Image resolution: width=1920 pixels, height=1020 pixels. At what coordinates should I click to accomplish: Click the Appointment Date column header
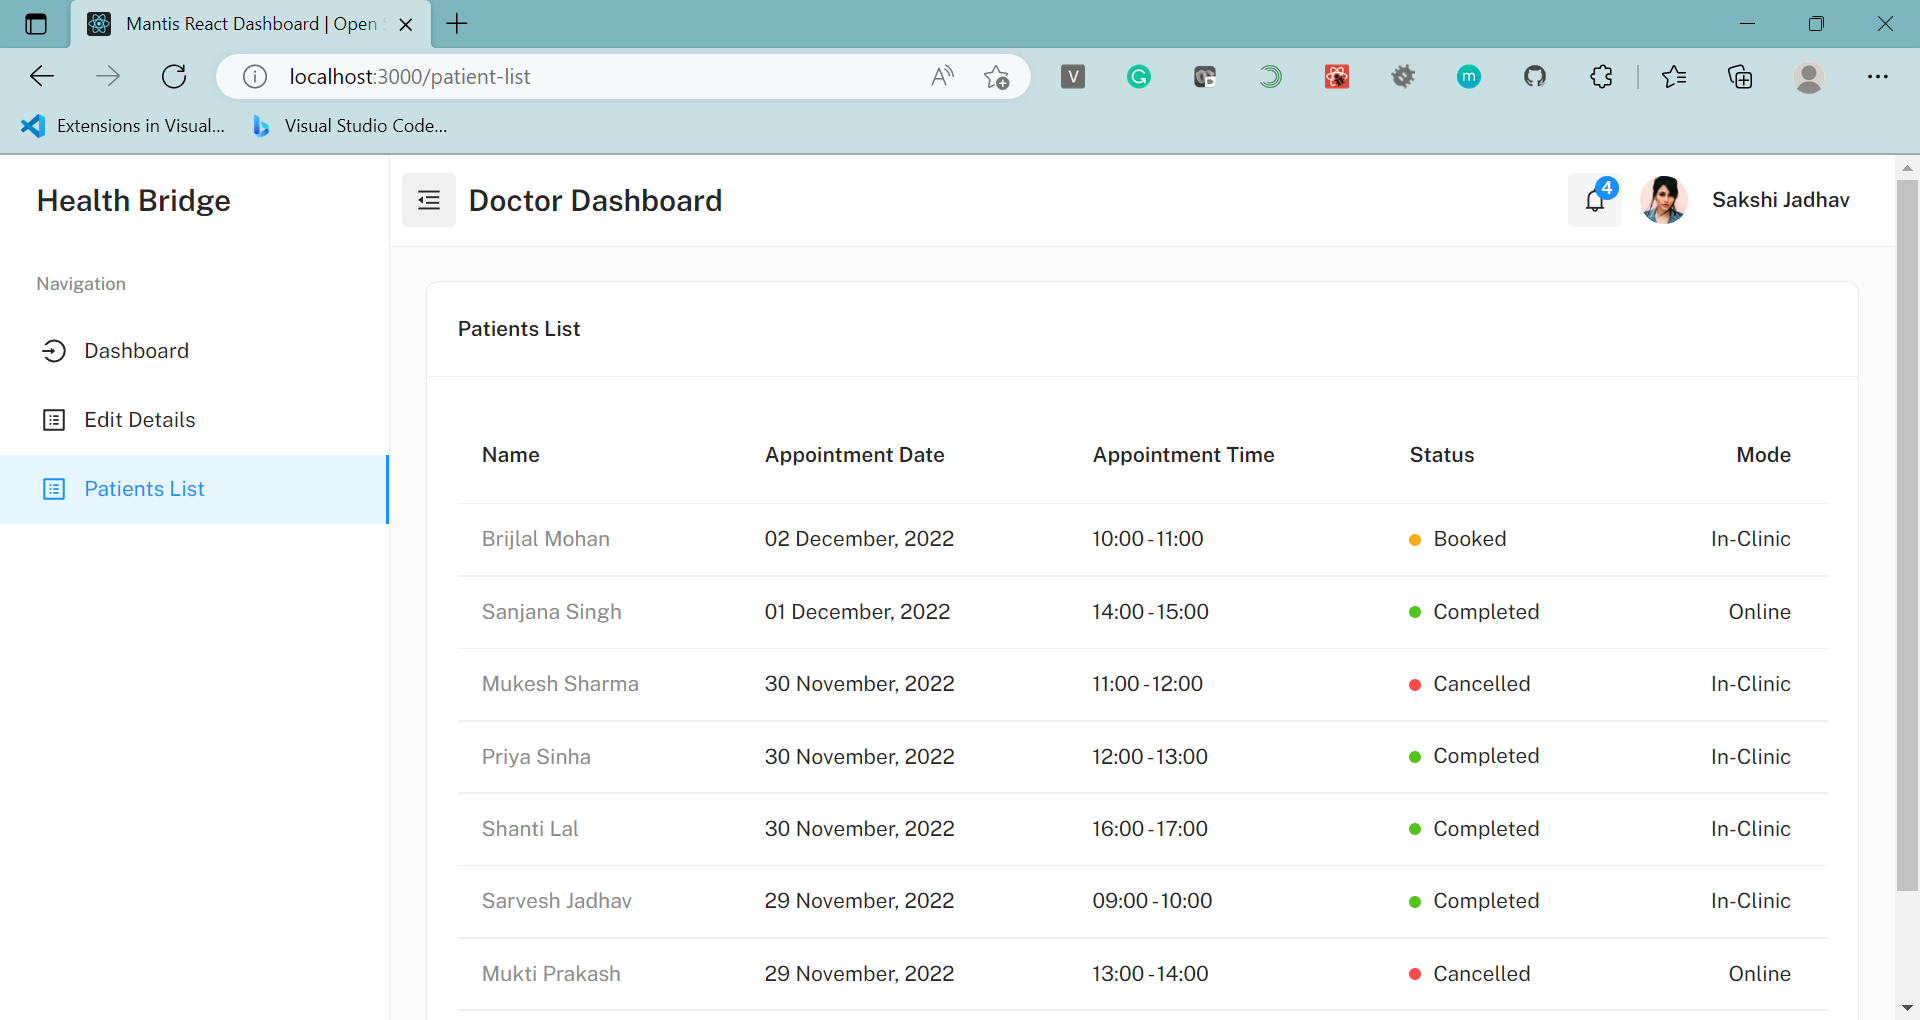click(854, 455)
